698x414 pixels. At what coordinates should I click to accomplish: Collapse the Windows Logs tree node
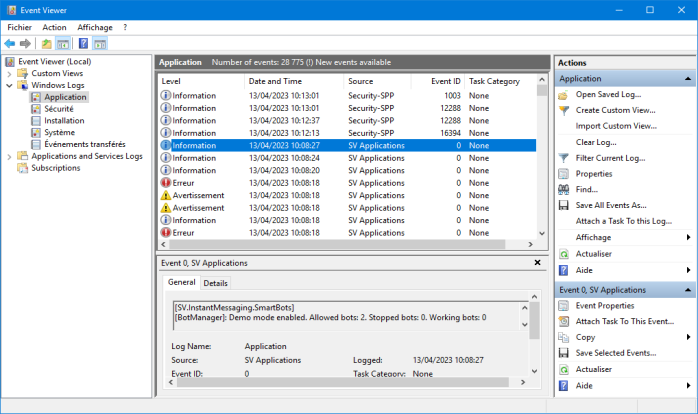pyautogui.click(x=9, y=85)
